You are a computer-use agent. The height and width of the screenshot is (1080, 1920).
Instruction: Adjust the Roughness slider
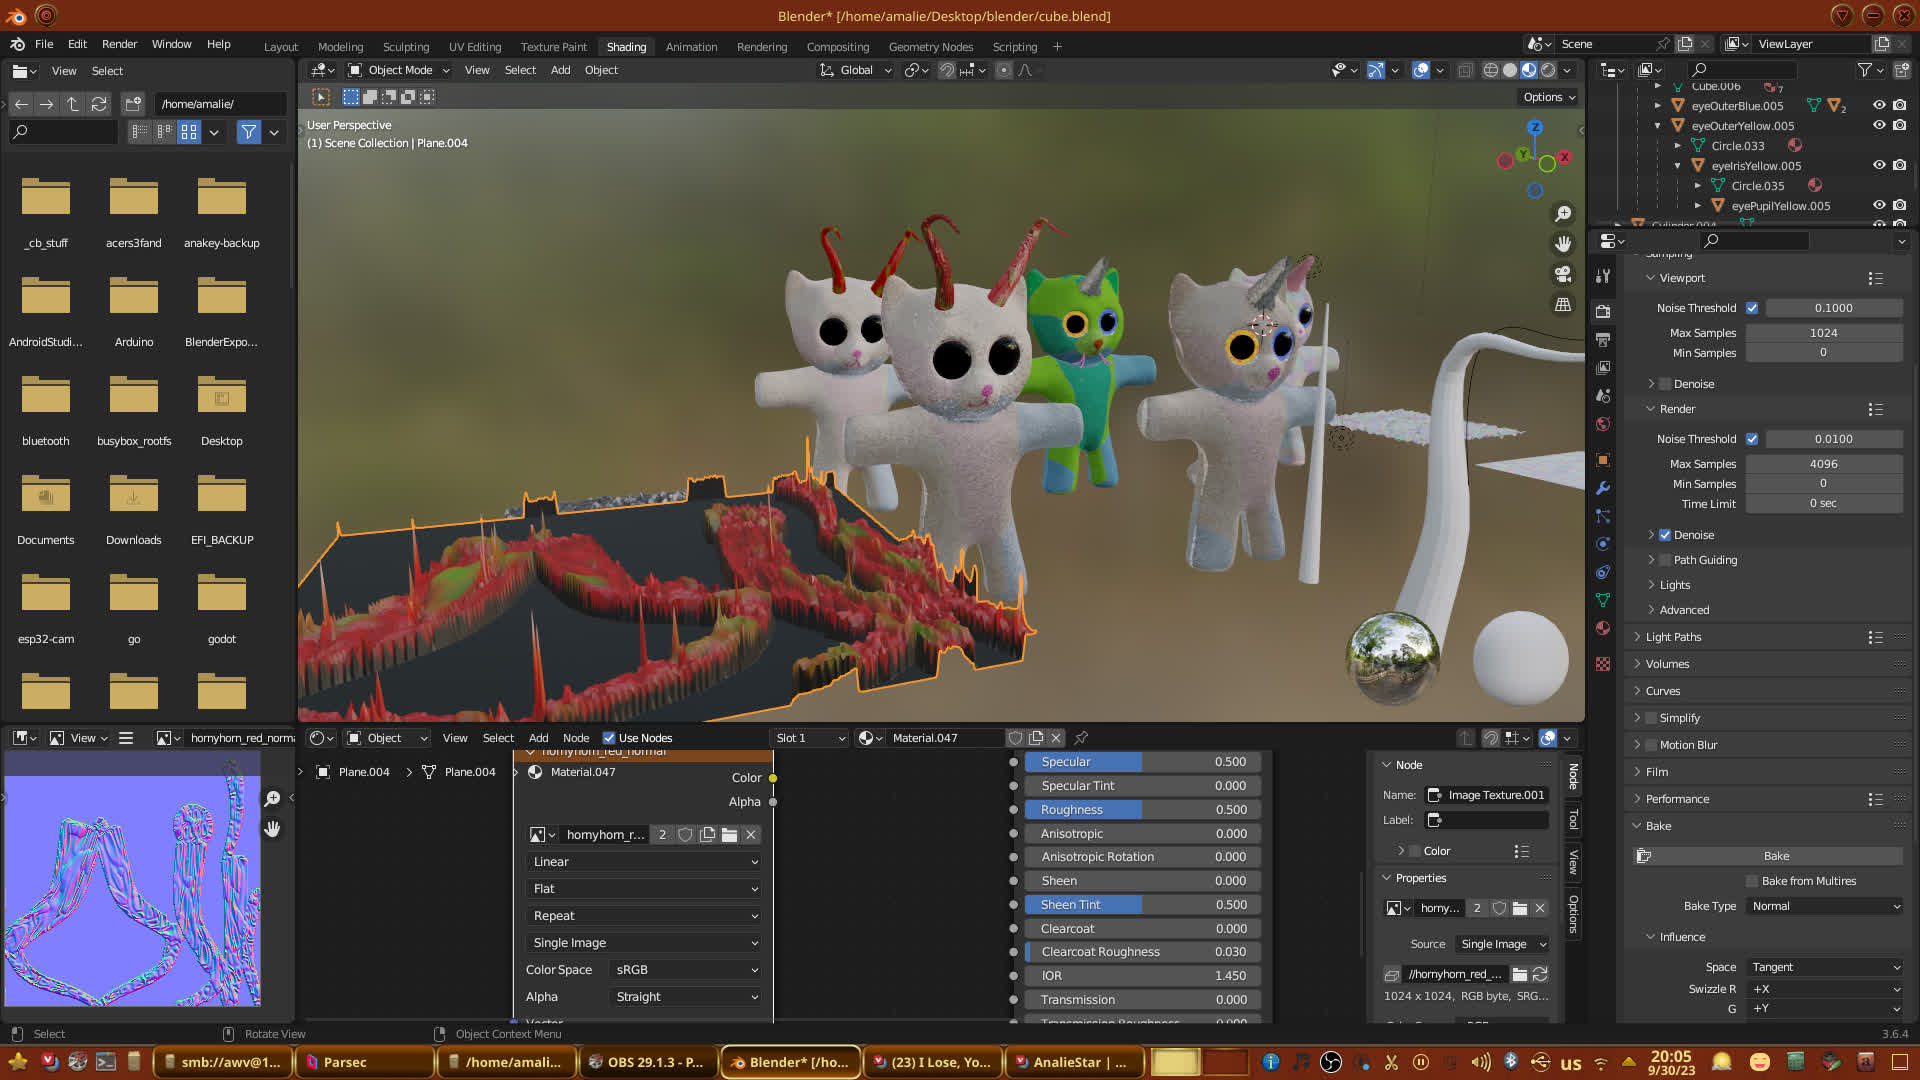click(x=1143, y=810)
